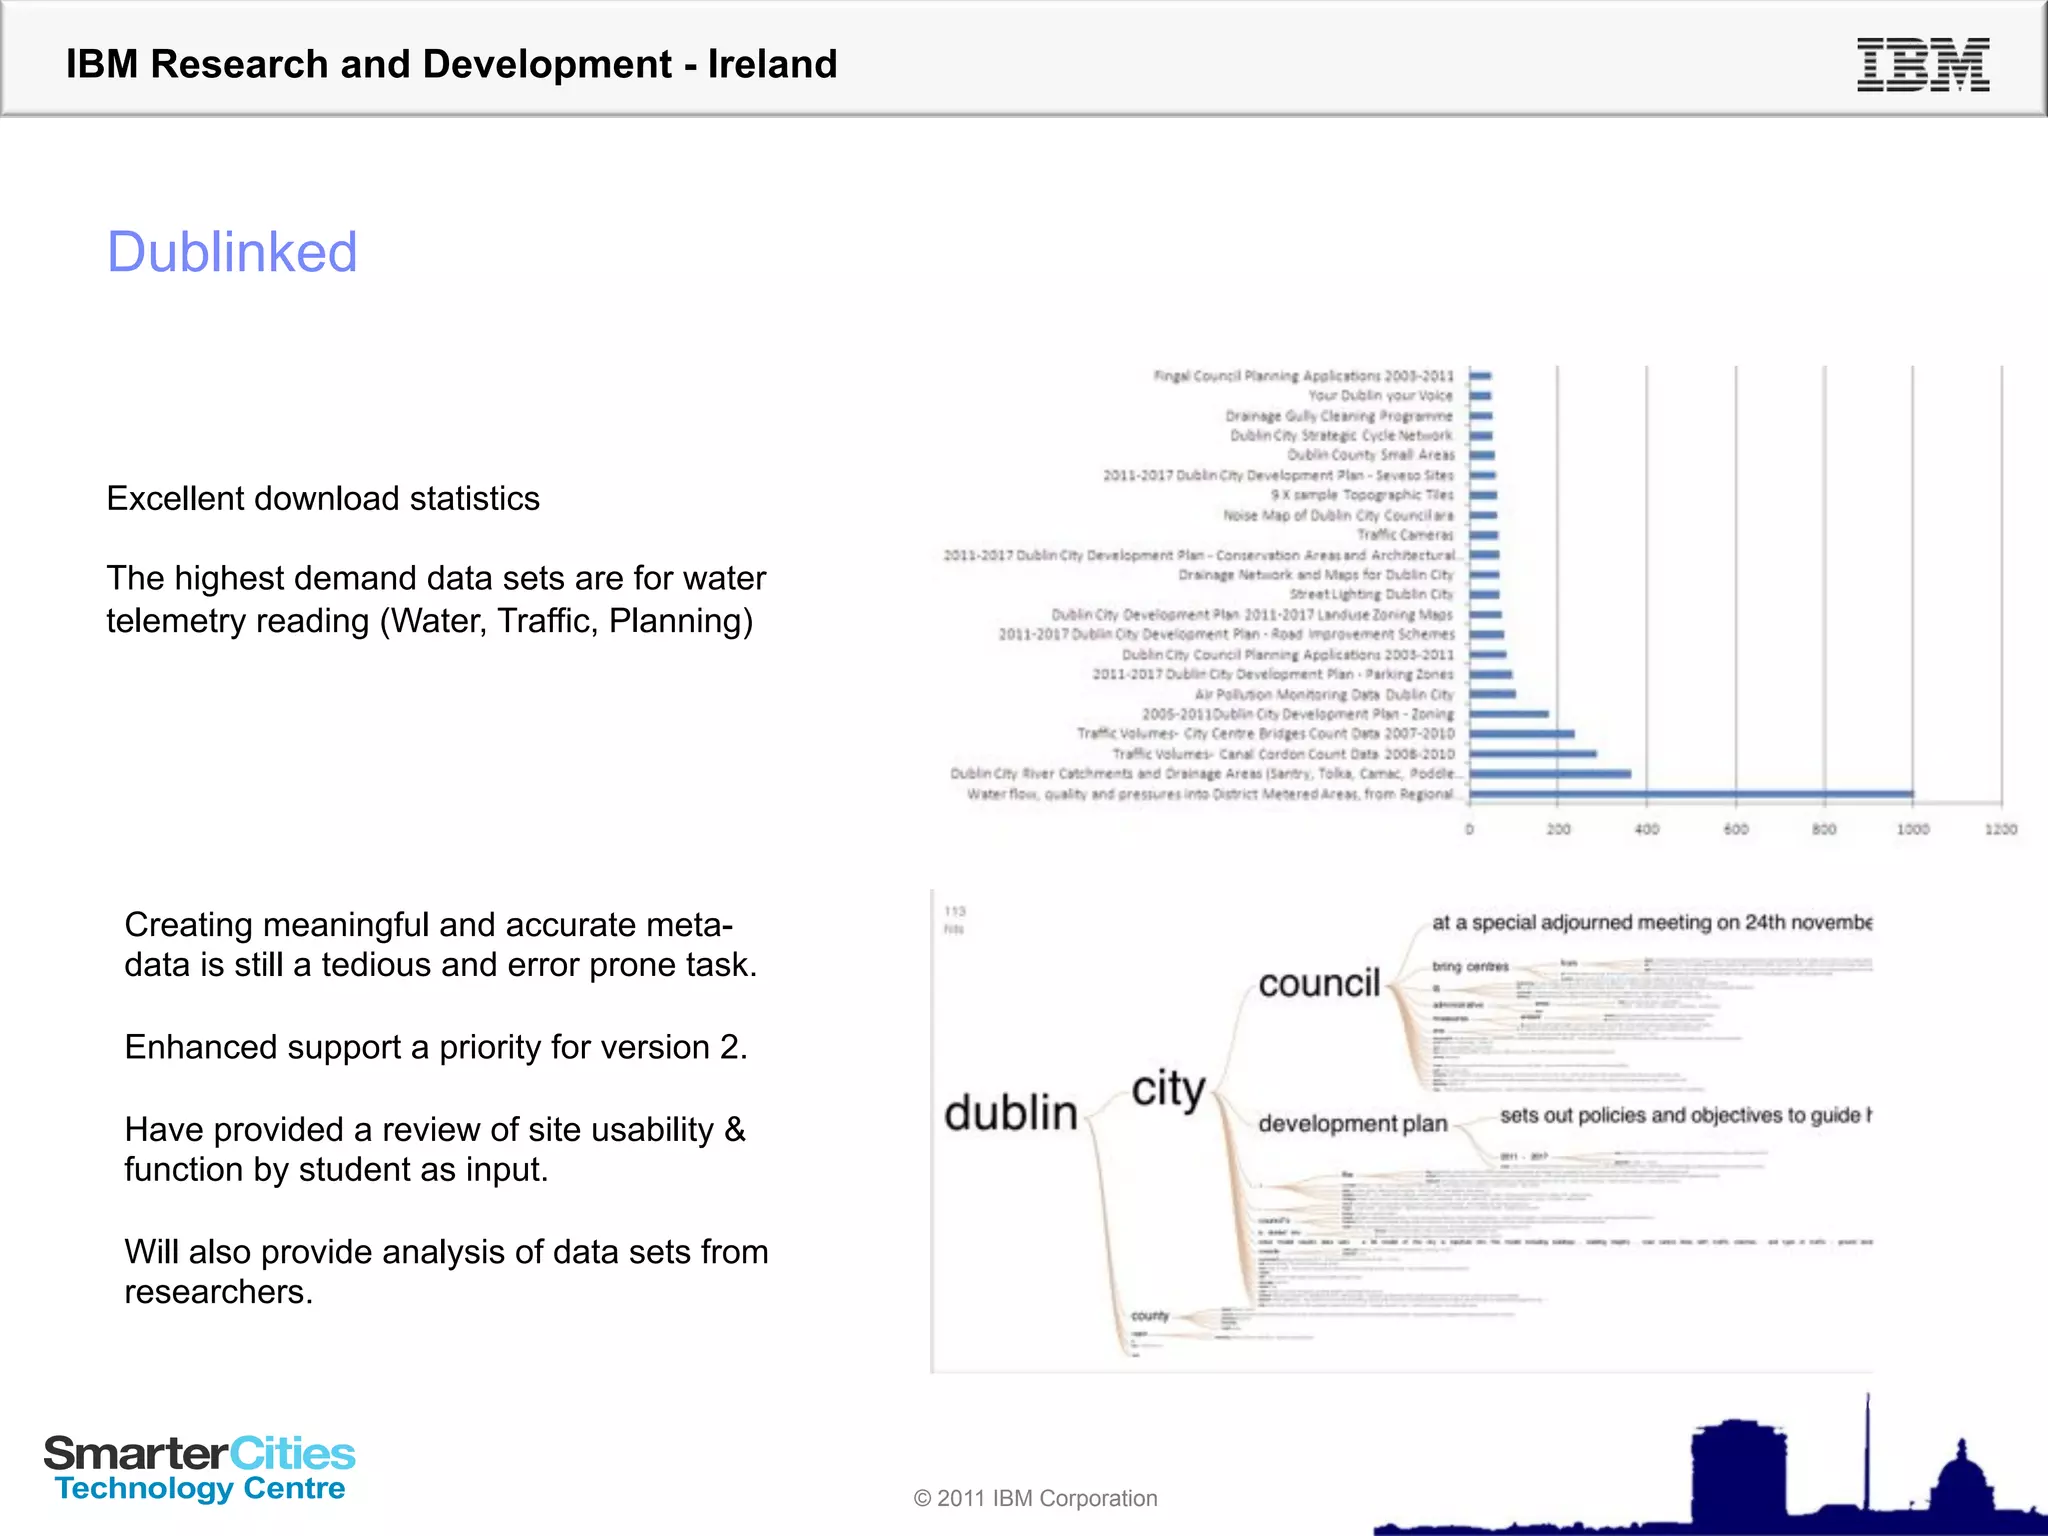This screenshot has height=1536, width=2048.
Task: Click 'Dublin County Small Areas' label
Action: 1370,455
